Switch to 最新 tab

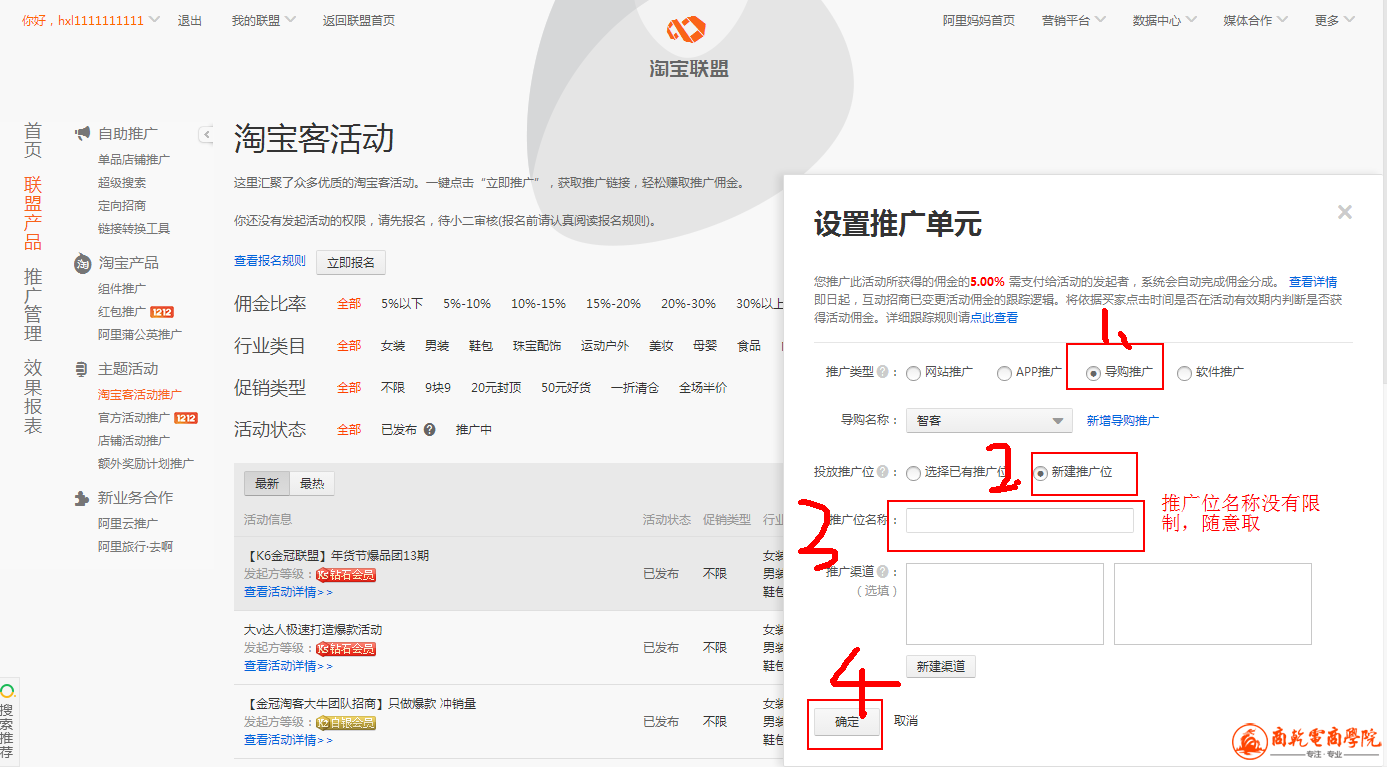(267, 484)
